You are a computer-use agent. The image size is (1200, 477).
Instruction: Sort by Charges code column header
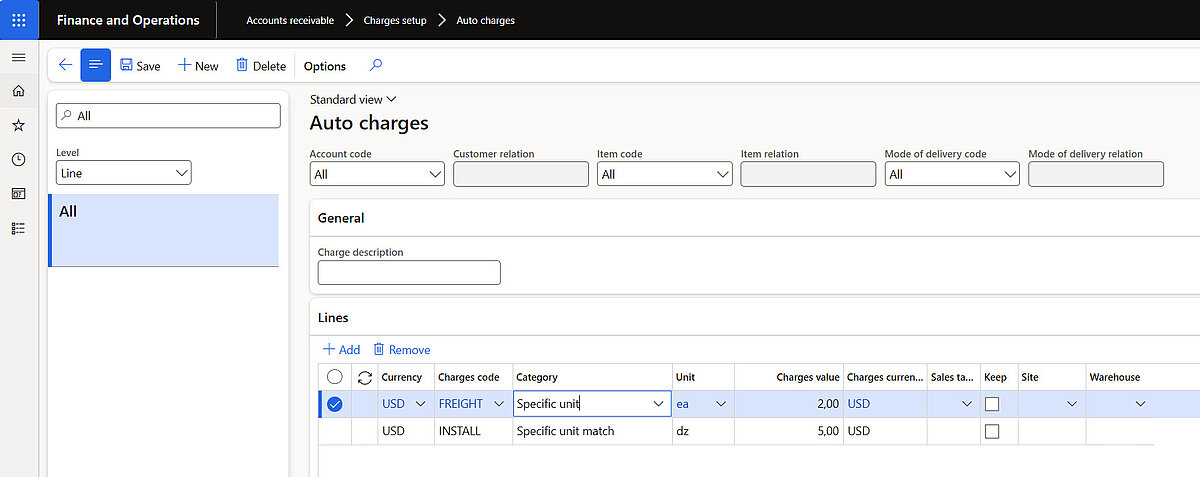pyautogui.click(x=468, y=377)
